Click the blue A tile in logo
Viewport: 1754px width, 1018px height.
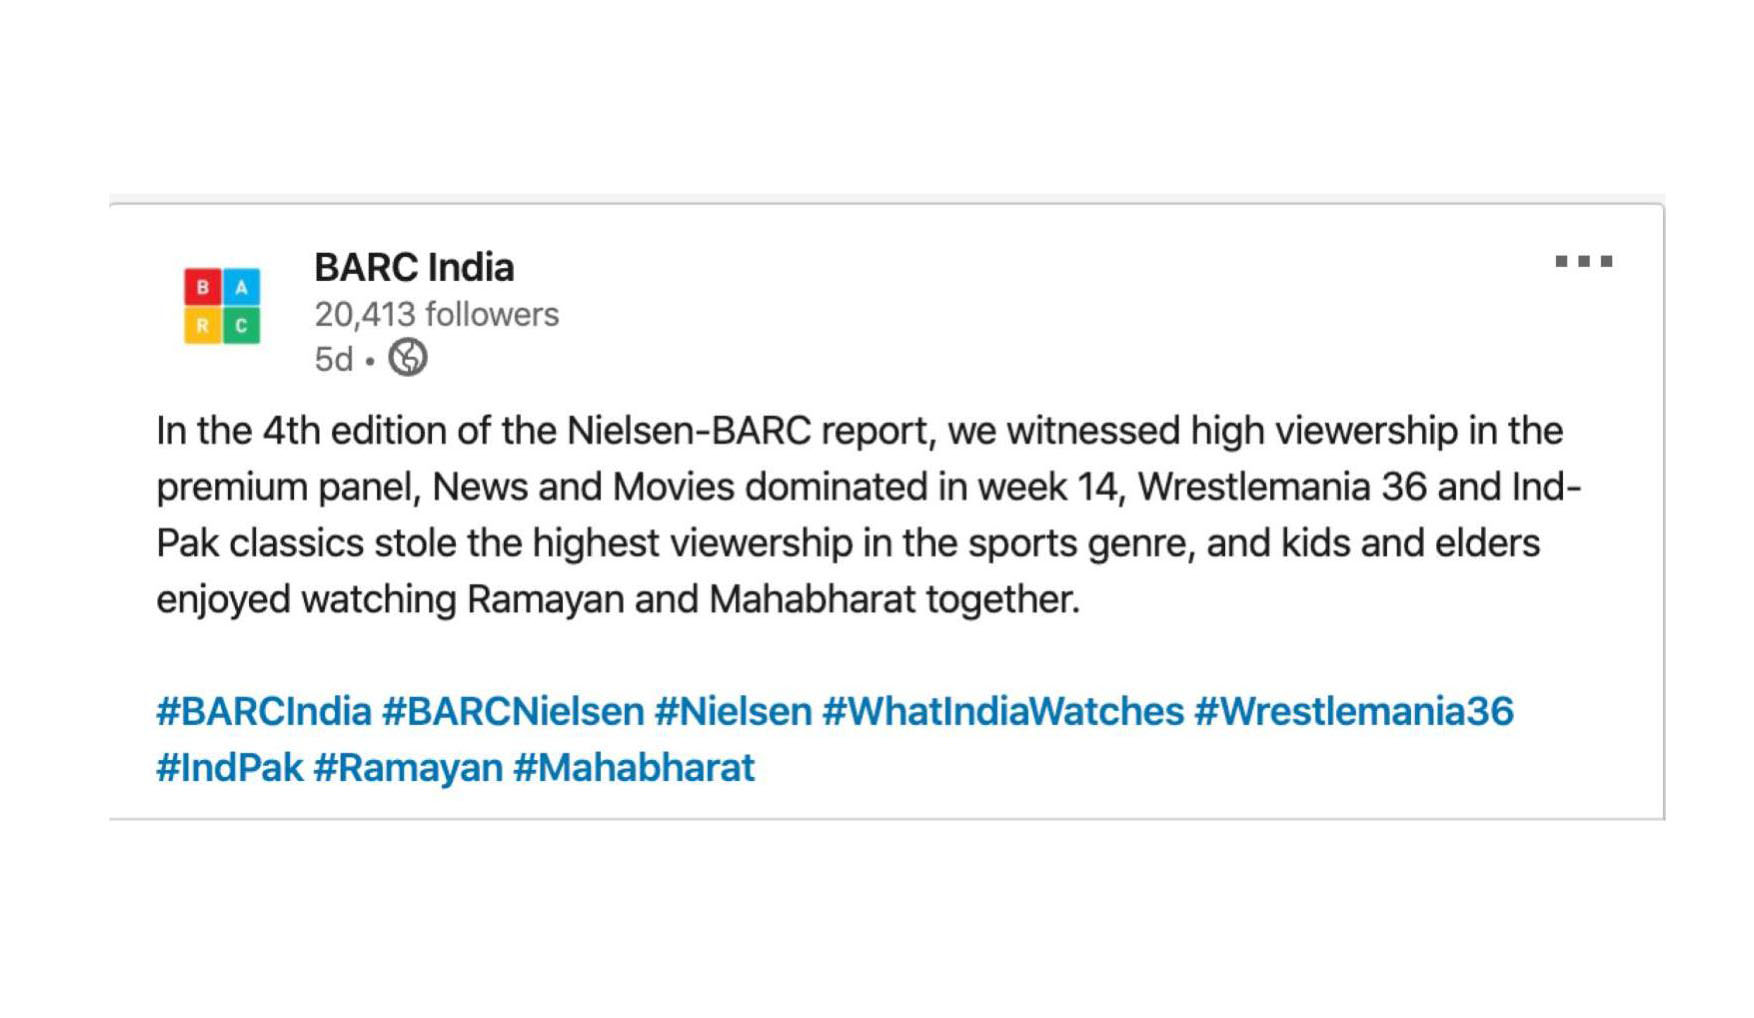[241, 287]
